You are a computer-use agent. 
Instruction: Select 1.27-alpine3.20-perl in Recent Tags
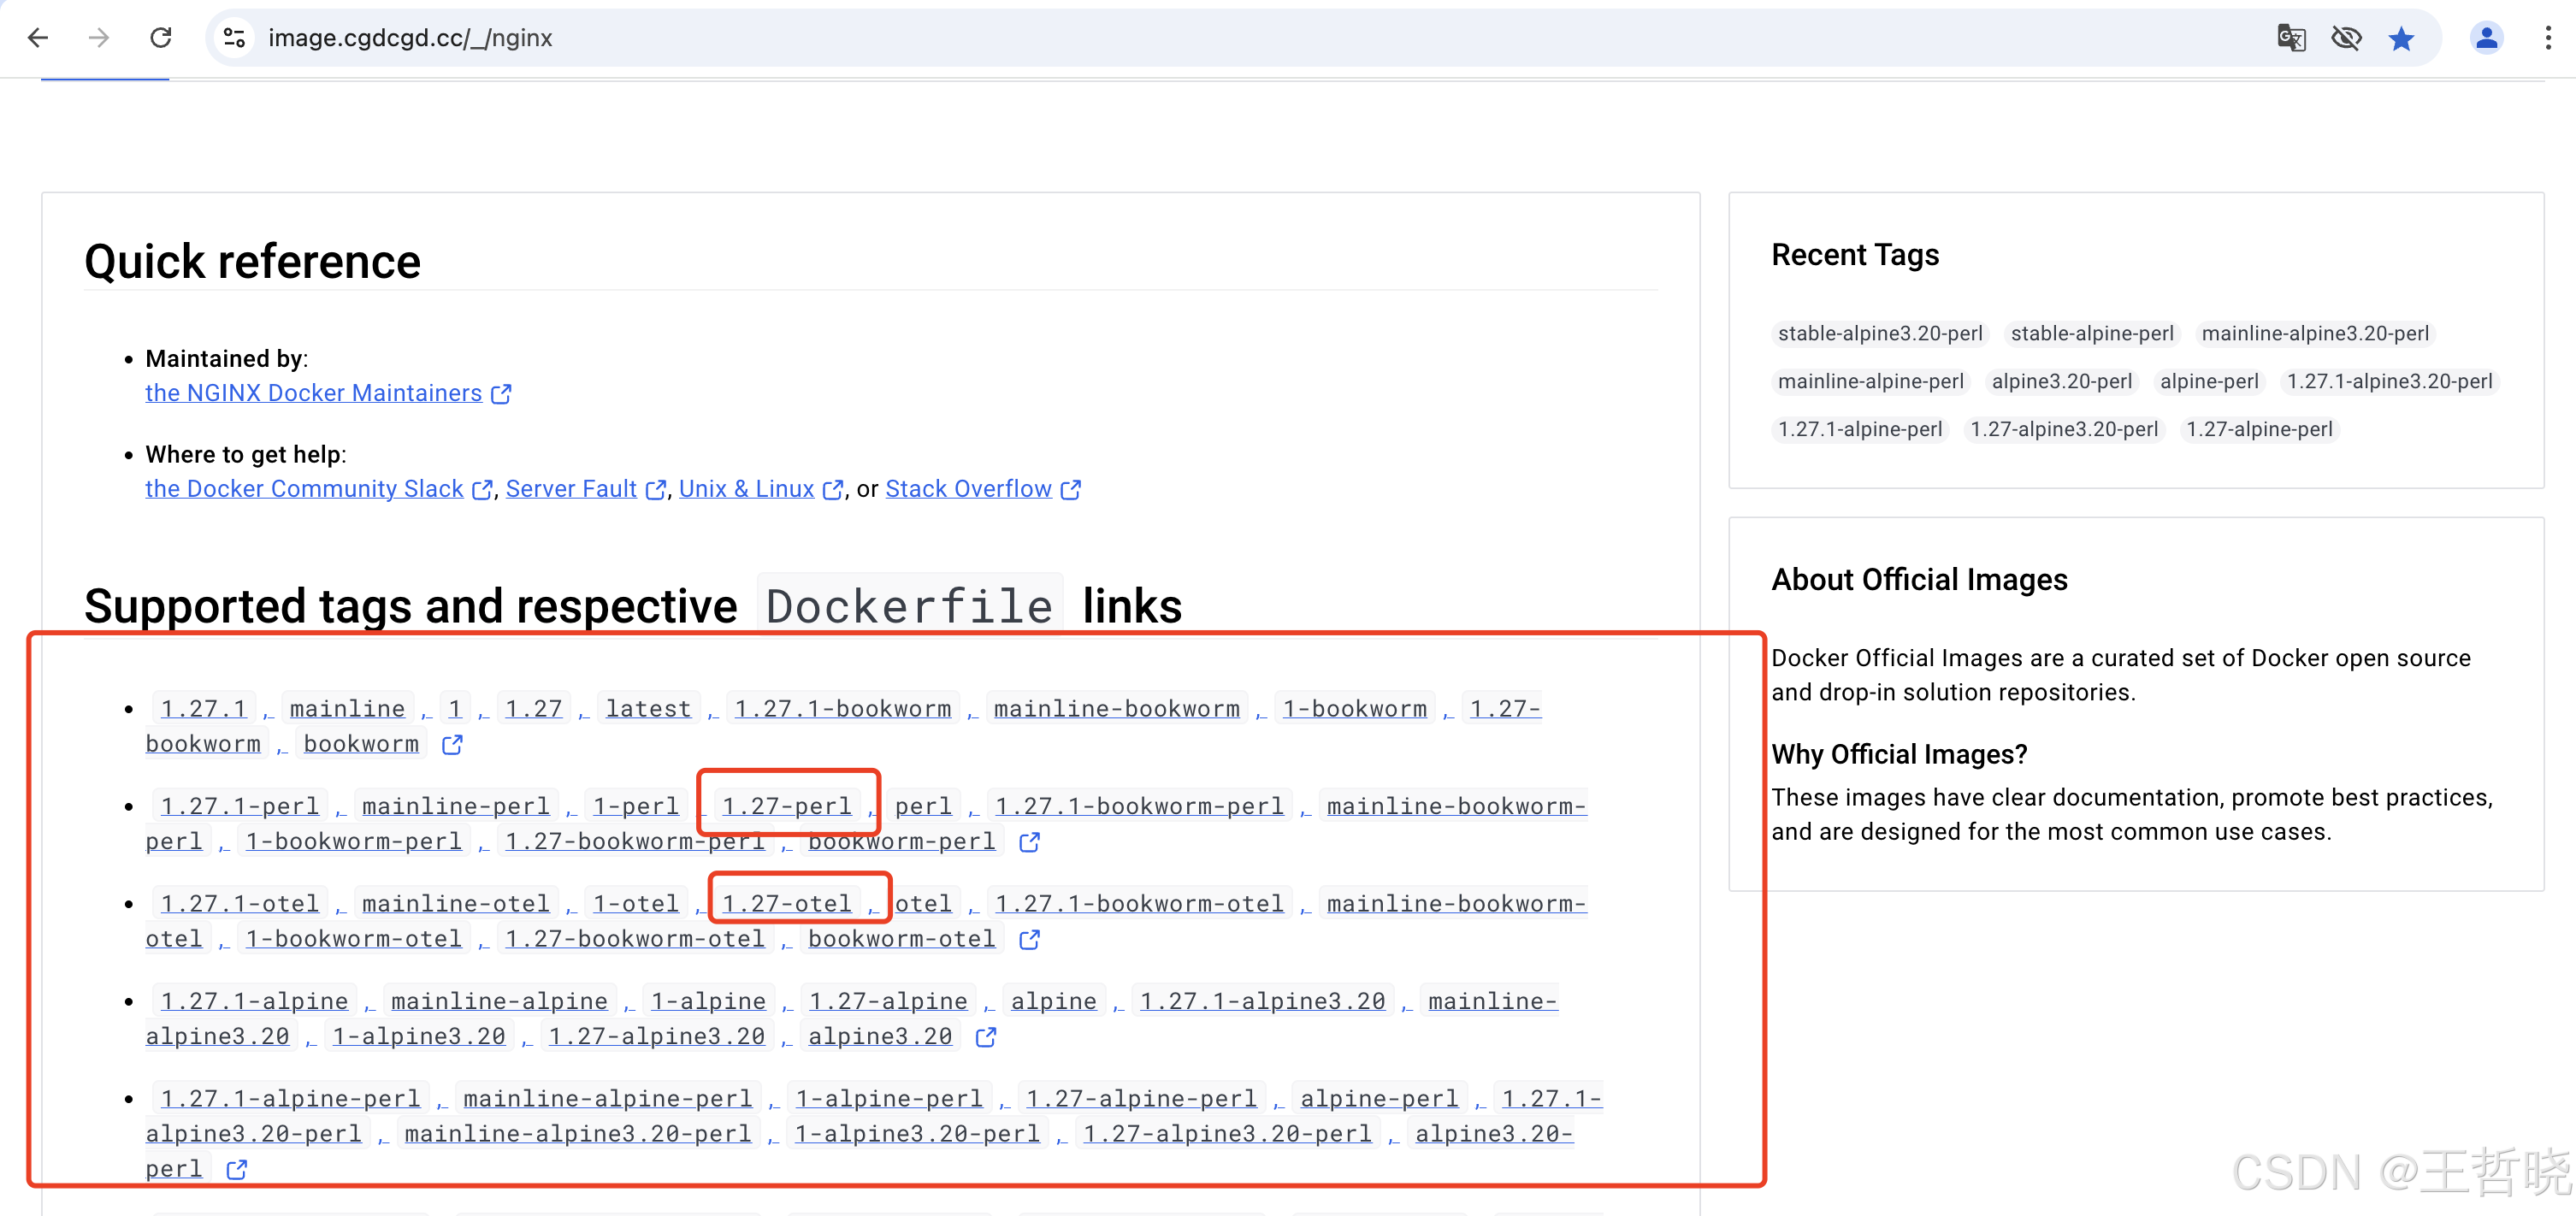pos(2064,429)
